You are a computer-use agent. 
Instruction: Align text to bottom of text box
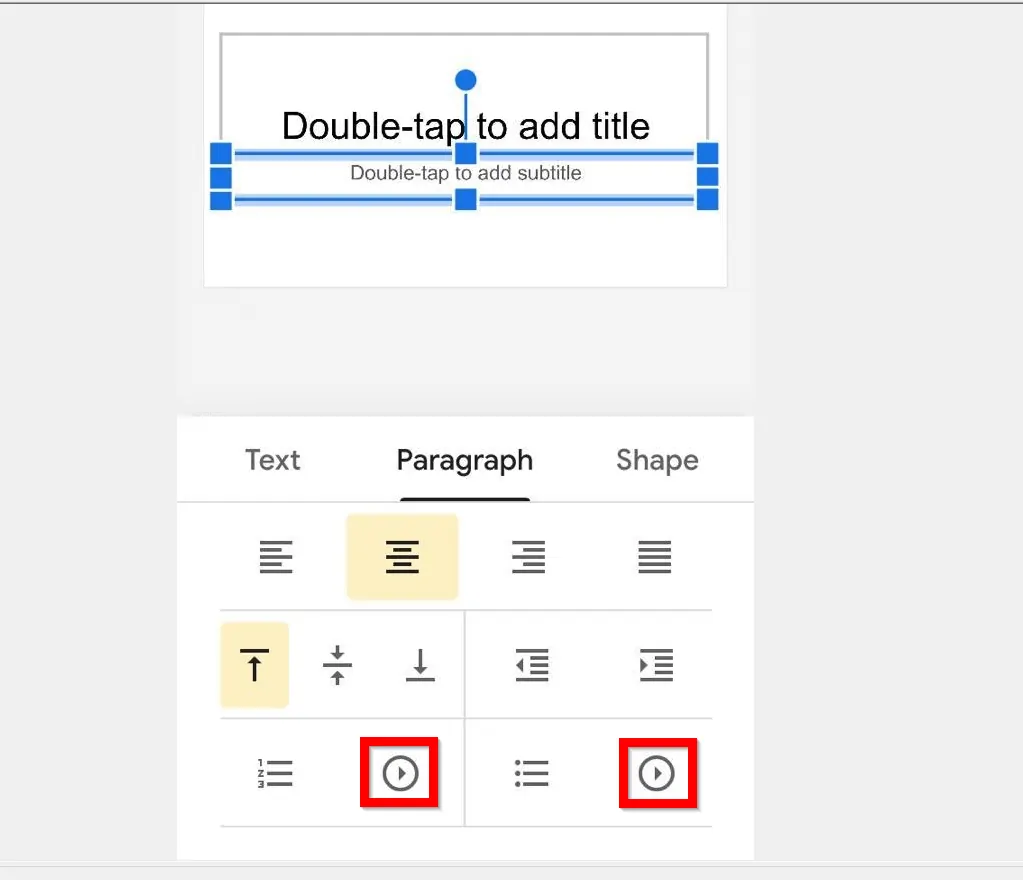pos(420,664)
